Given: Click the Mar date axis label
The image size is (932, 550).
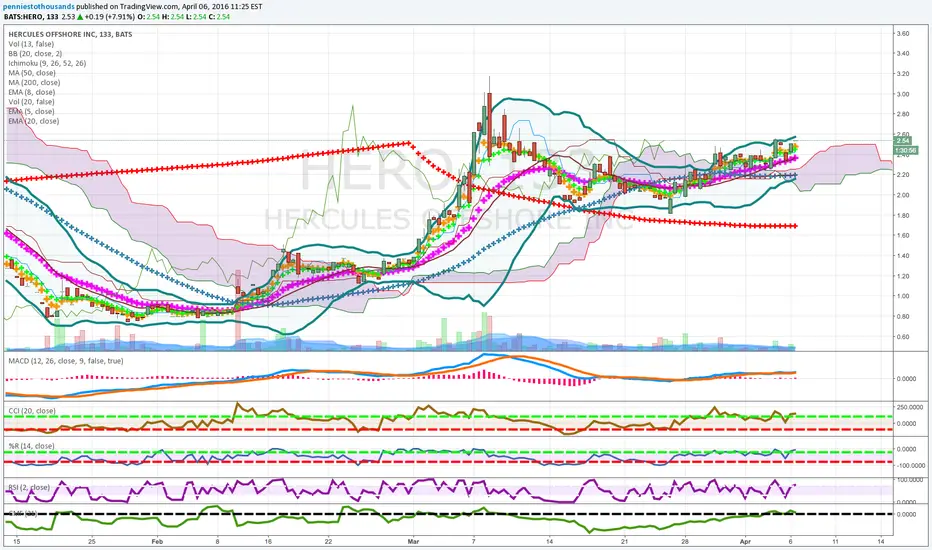Looking at the screenshot, I should pos(414,542).
